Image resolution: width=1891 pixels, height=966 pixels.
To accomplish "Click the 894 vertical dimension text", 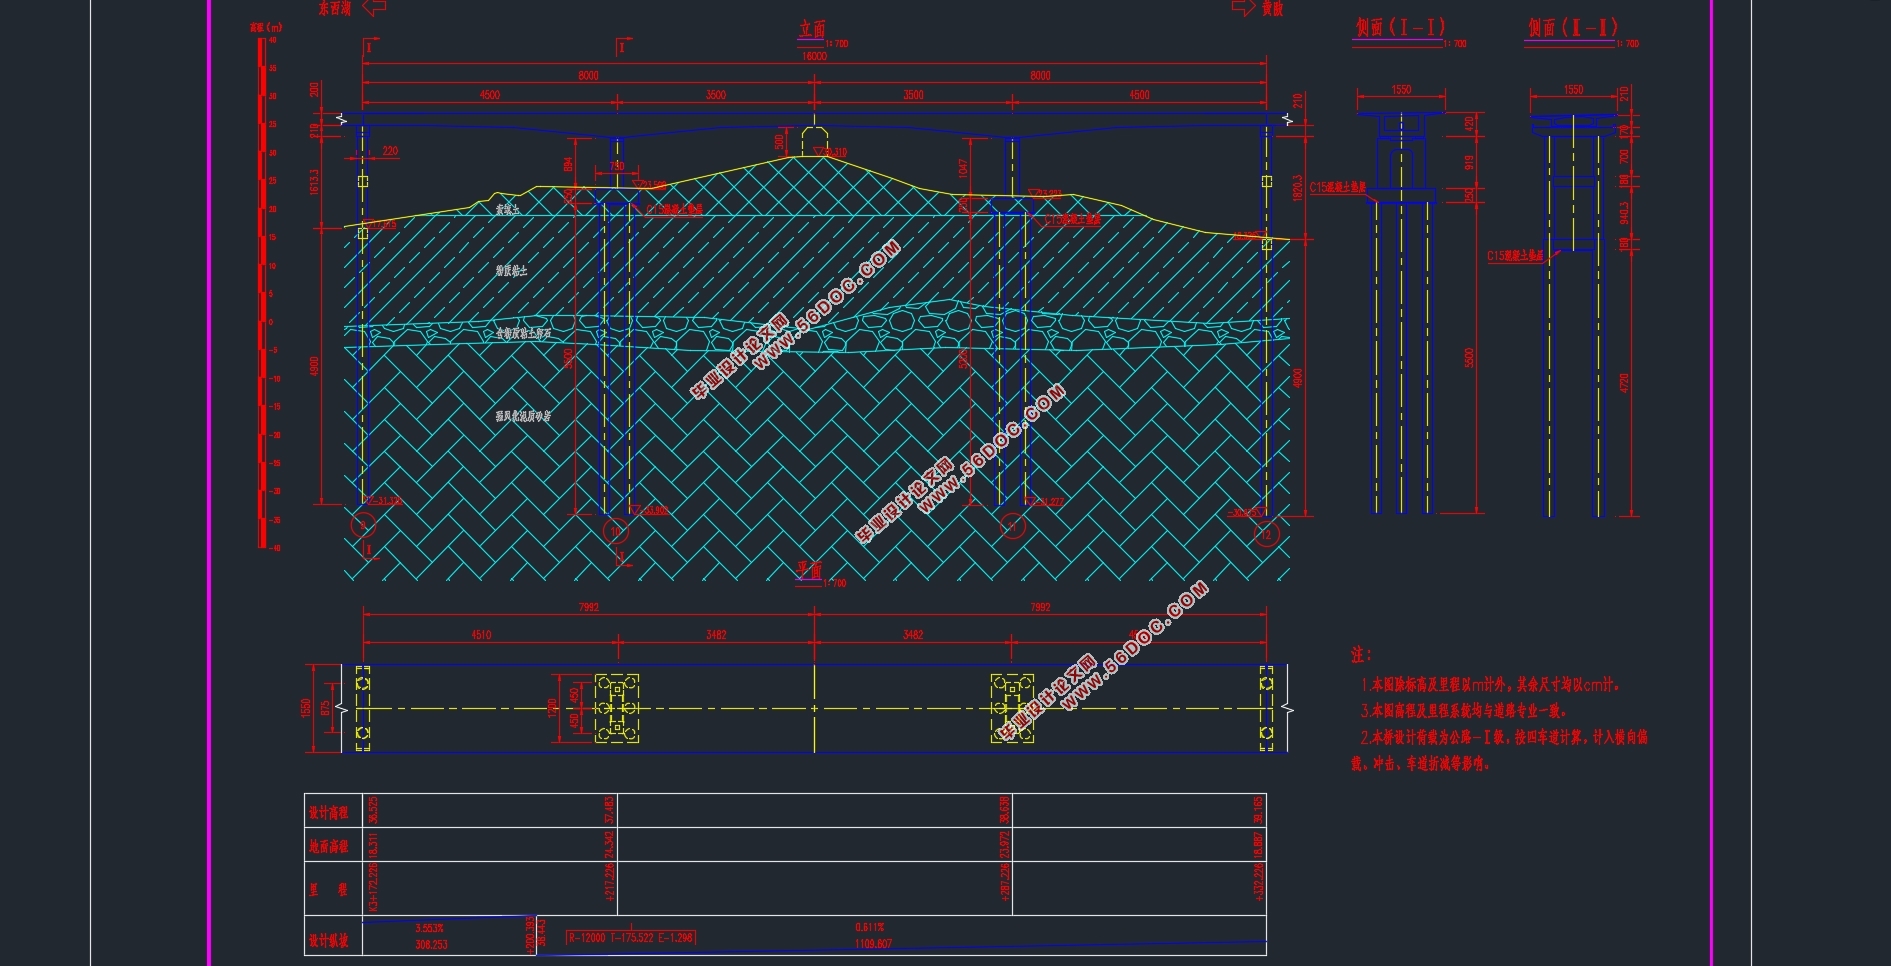I will click(x=569, y=164).
